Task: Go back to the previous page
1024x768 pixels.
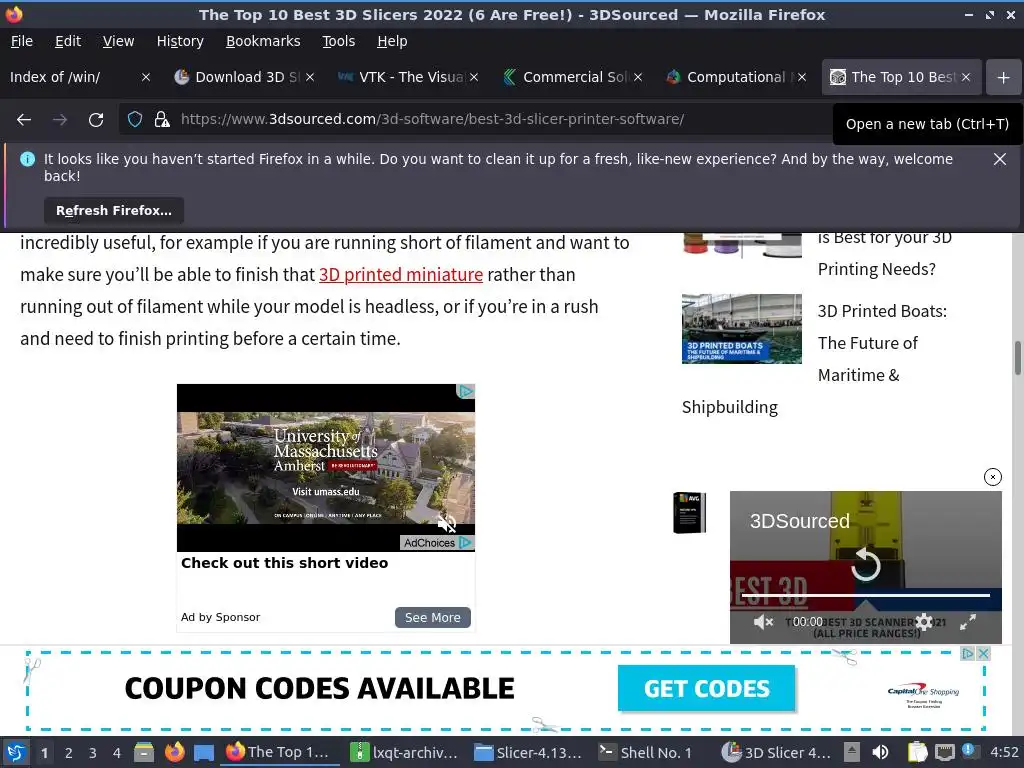Action: [24, 120]
